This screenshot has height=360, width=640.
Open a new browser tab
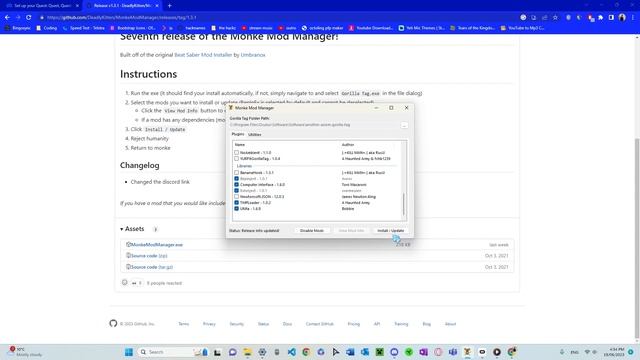click(169, 6)
